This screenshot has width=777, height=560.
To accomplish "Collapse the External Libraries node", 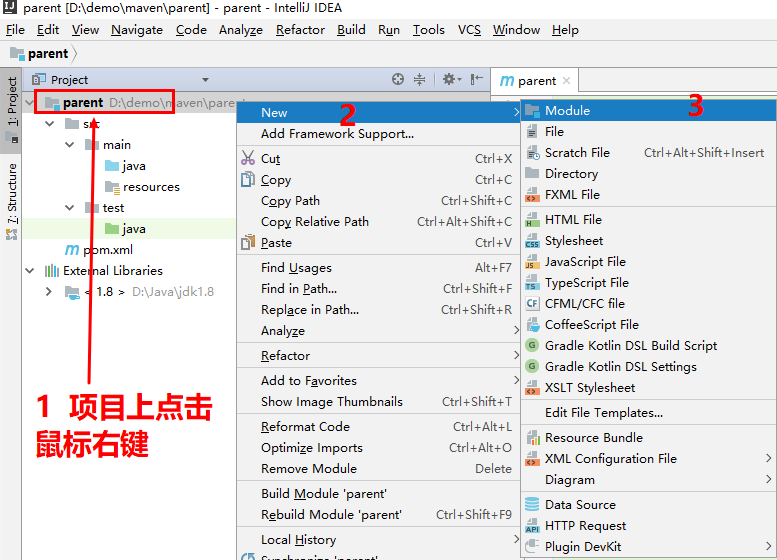I will [30, 271].
